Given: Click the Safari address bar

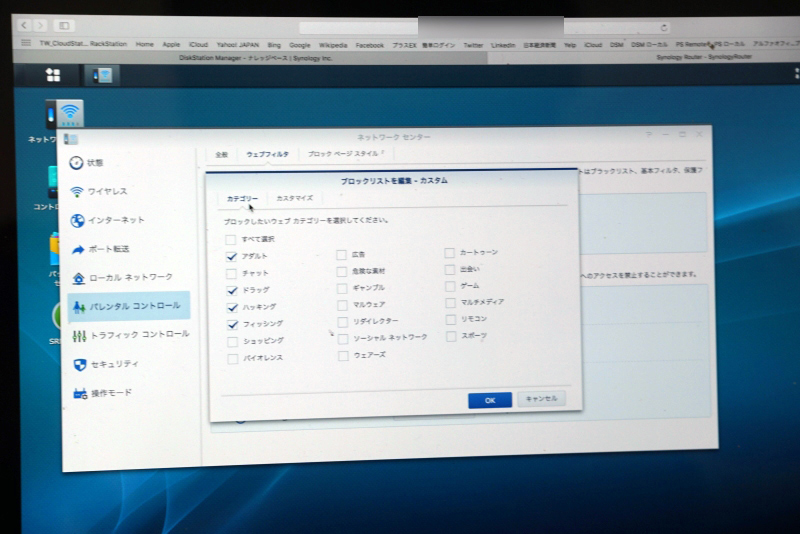Looking at the screenshot, I should 485,28.
